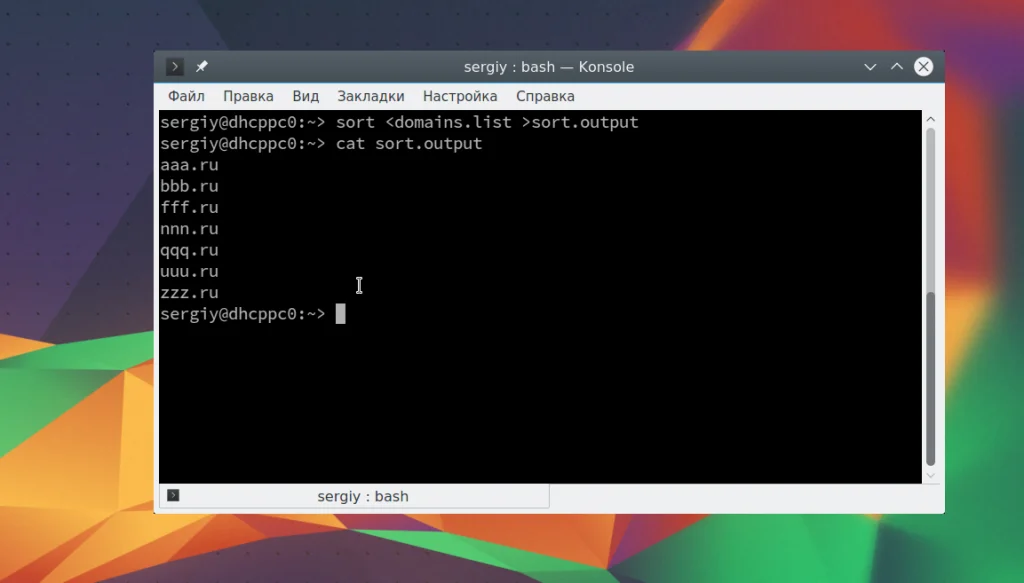1024x583 pixels.
Task: Click the 'cat sort.output' command line
Action: 409,144
